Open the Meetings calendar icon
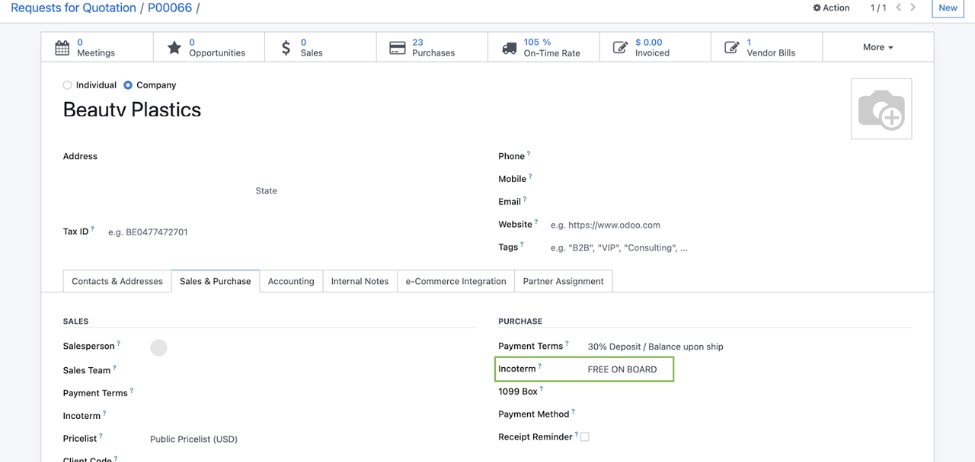The height and width of the screenshot is (462, 975). 62,48
